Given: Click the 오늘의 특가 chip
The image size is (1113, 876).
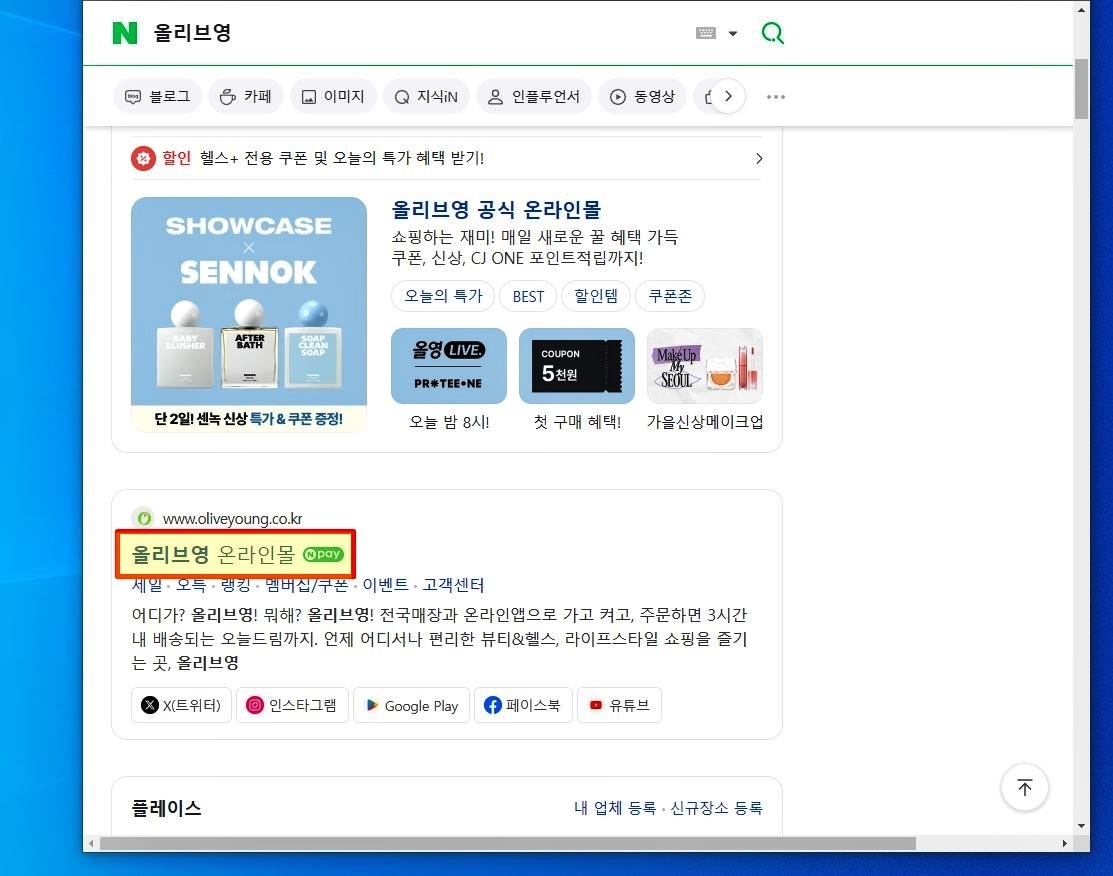Looking at the screenshot, I should point(444,296).
